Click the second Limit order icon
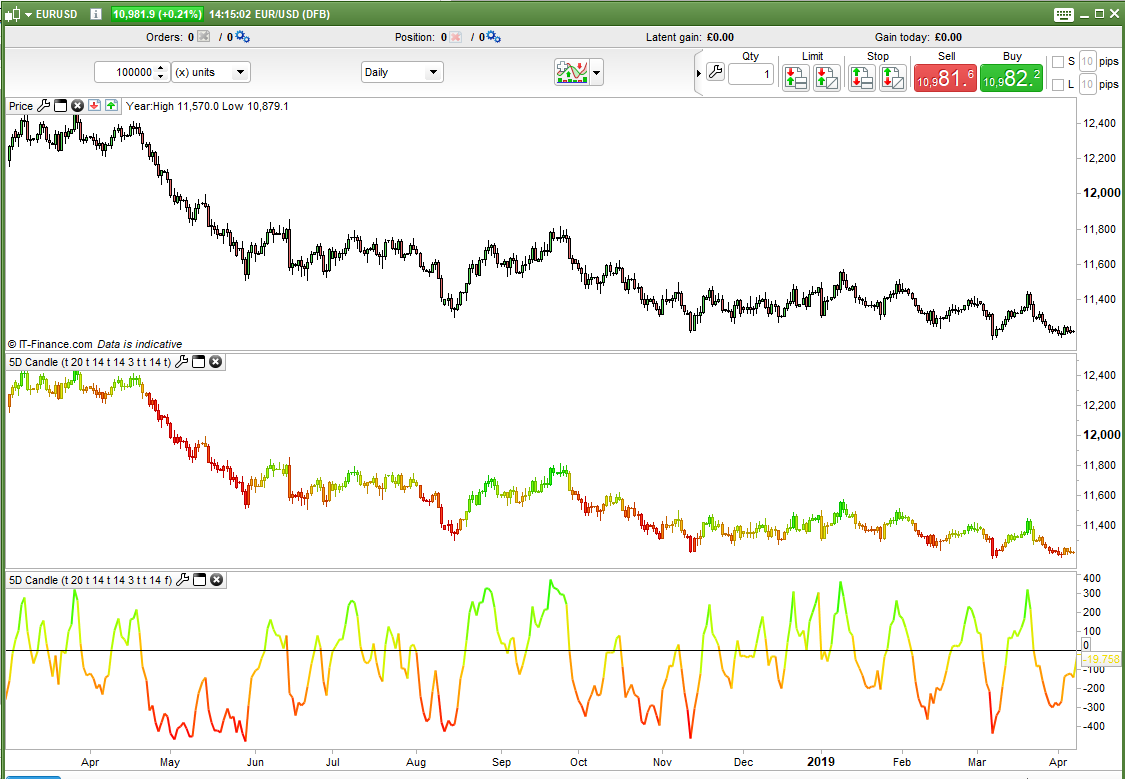Screen dimensions: 1125x779 click(827, 77)
